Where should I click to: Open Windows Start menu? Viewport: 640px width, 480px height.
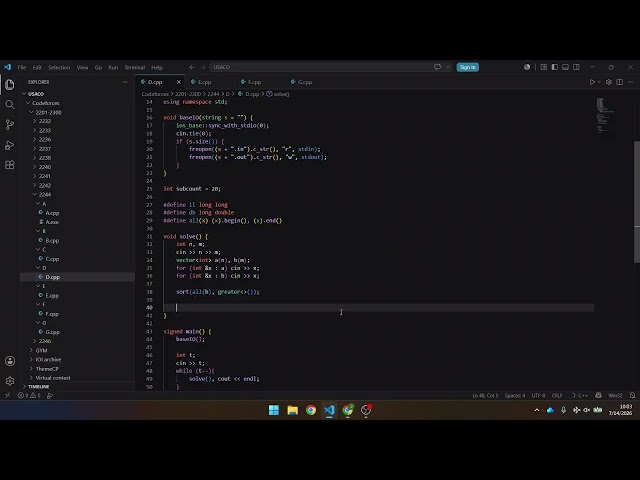pos(274,410)
